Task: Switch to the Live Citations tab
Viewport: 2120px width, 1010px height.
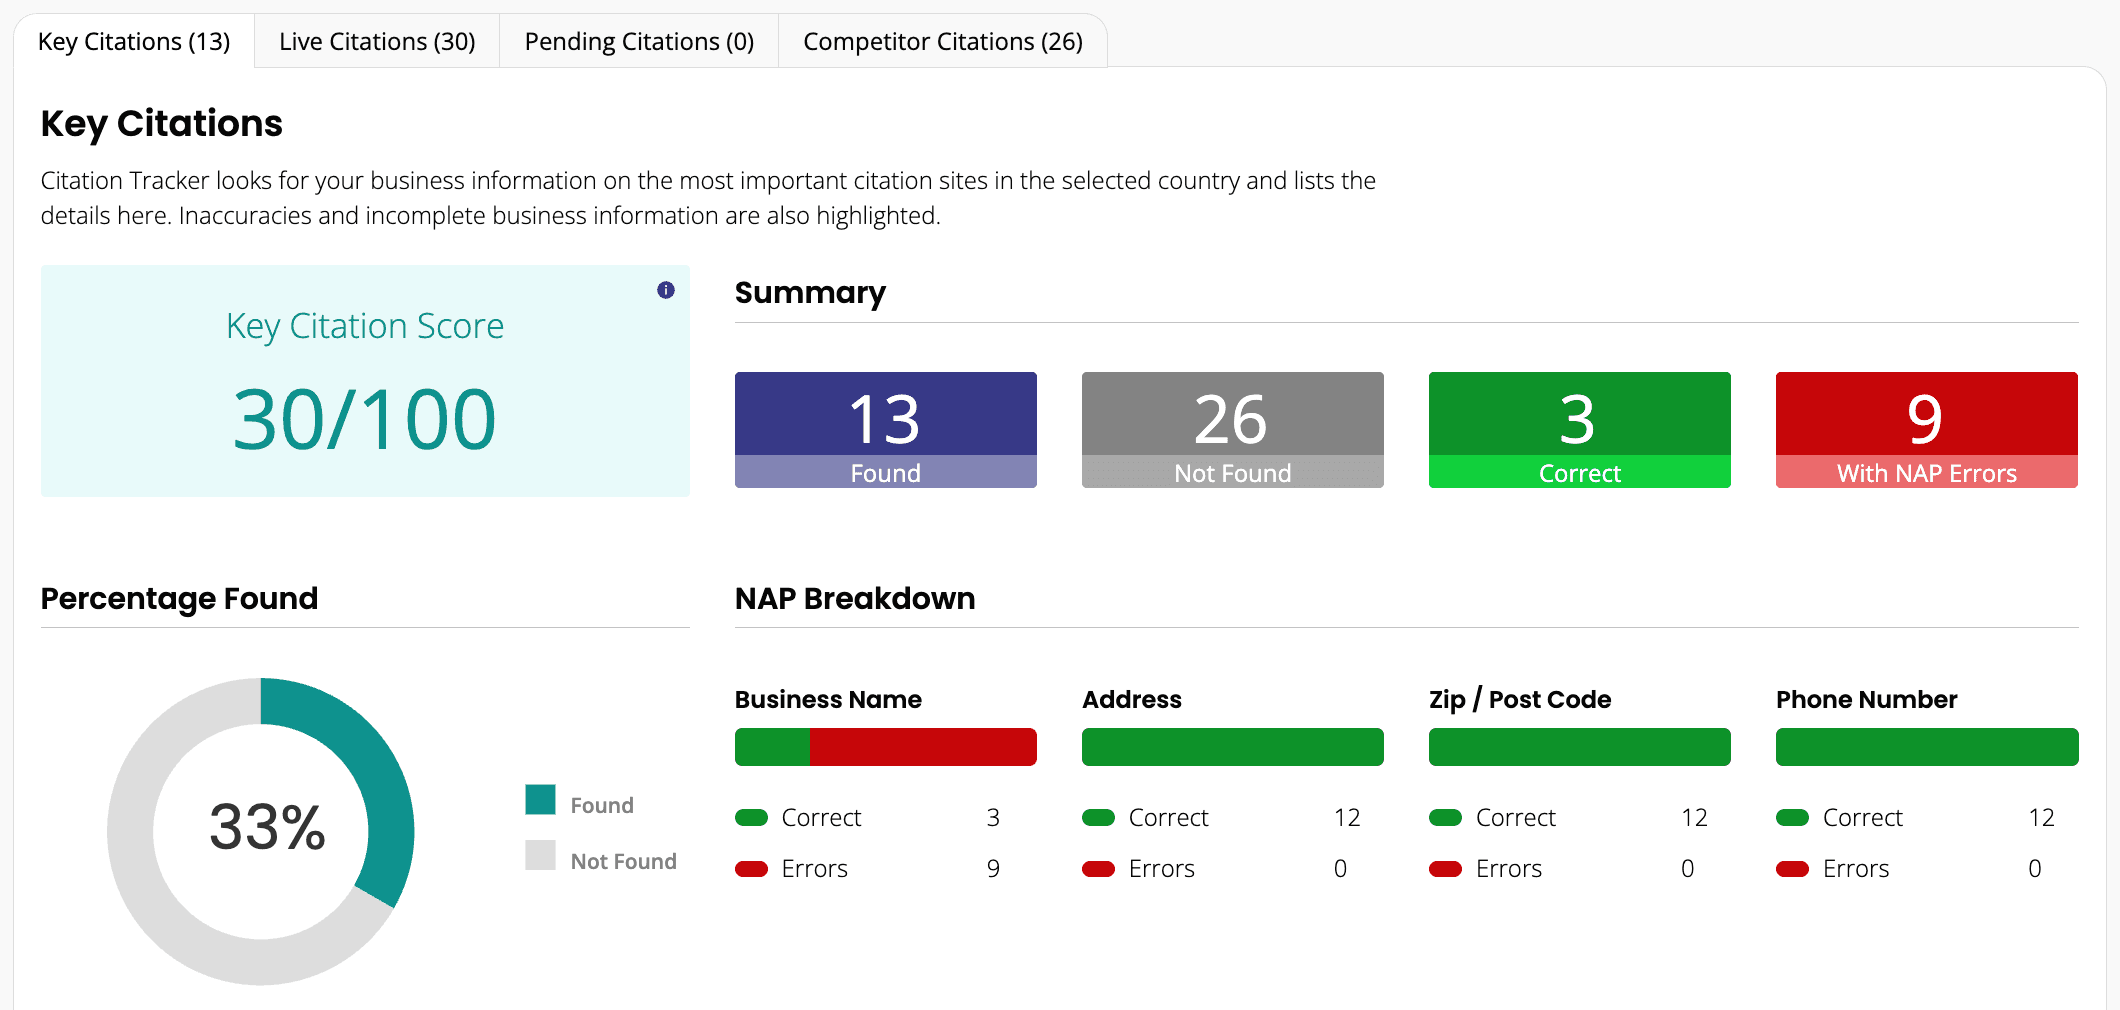Action: [x=377, y=42]
